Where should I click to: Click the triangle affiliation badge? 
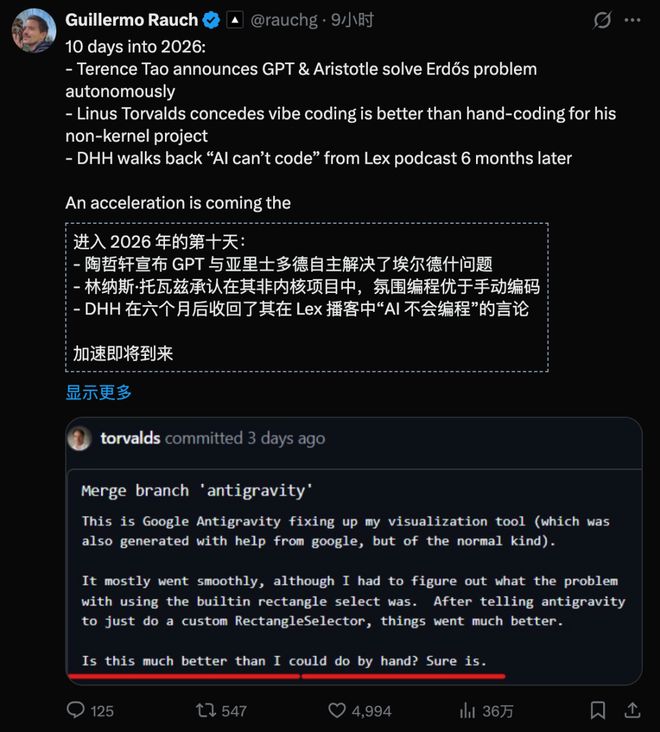pyautogui.click(x=234, y=19)
